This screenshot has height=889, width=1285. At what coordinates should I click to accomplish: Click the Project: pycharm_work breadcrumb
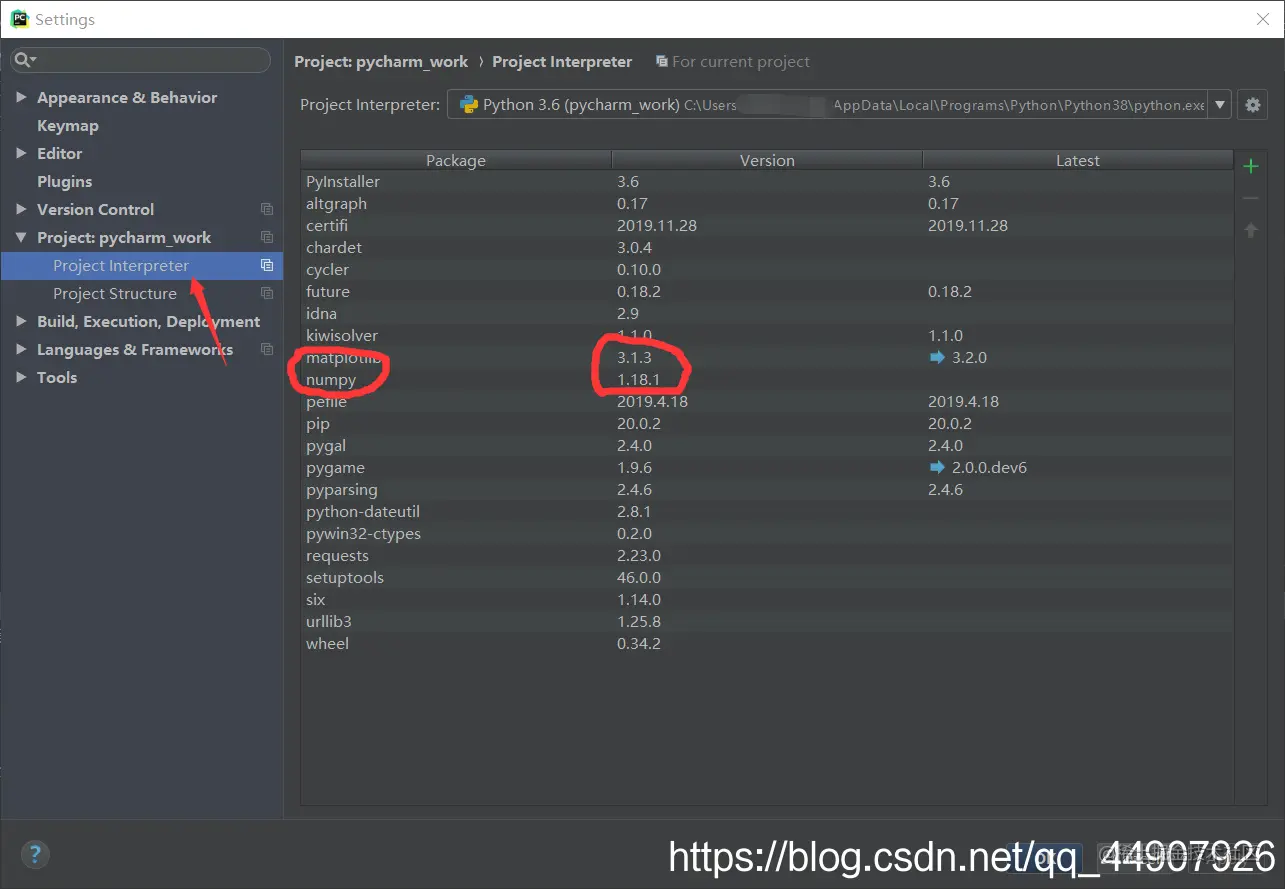coord(381,61)
